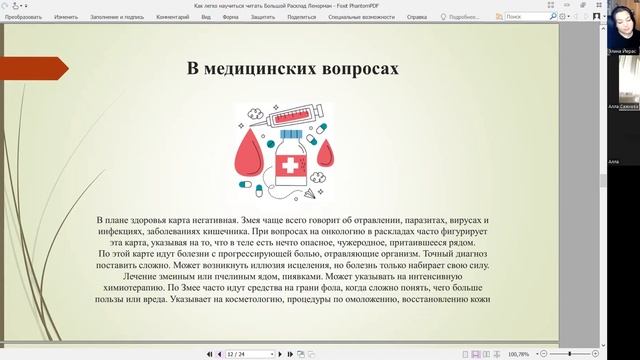Switch to single page view

coord(465,354)
